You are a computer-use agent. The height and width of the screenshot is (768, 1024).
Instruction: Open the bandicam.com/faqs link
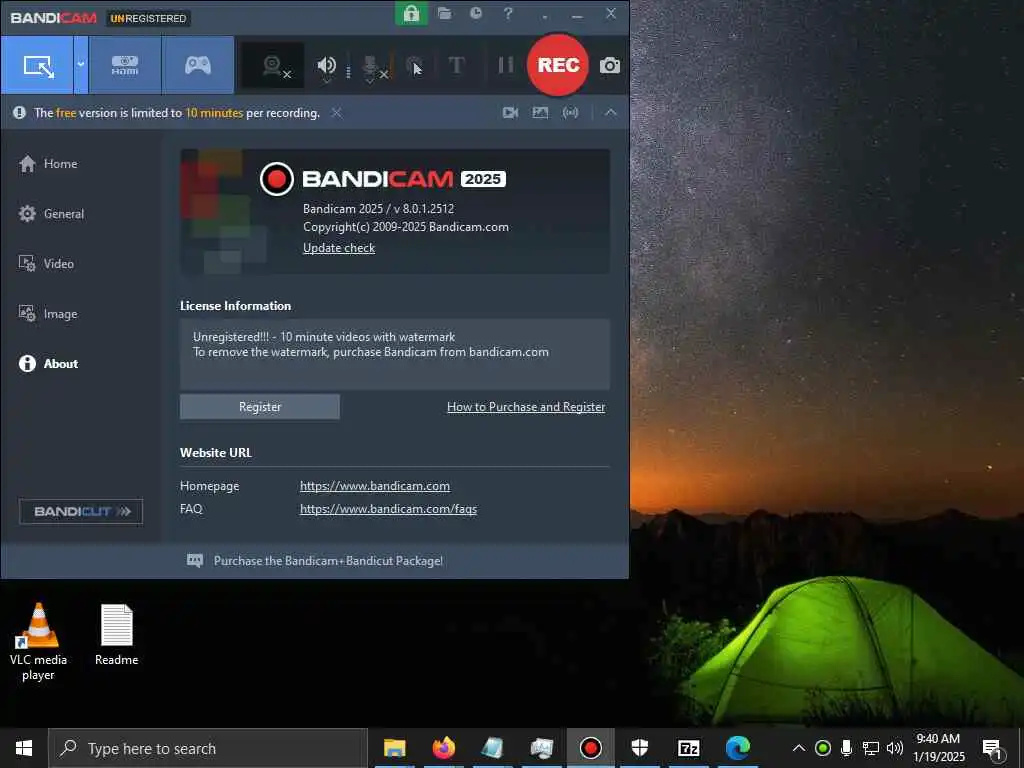[389, 509]
